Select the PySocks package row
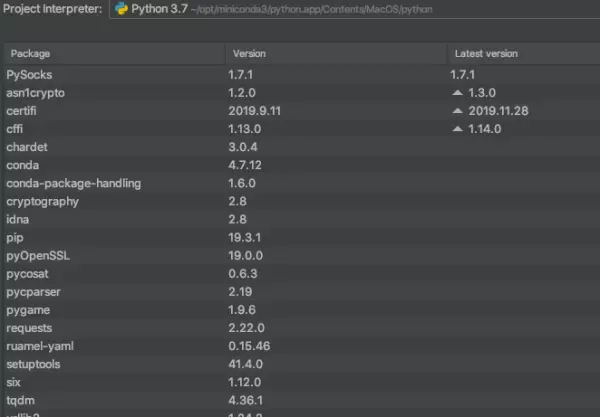The image size is (600, 417). [302, 75]
